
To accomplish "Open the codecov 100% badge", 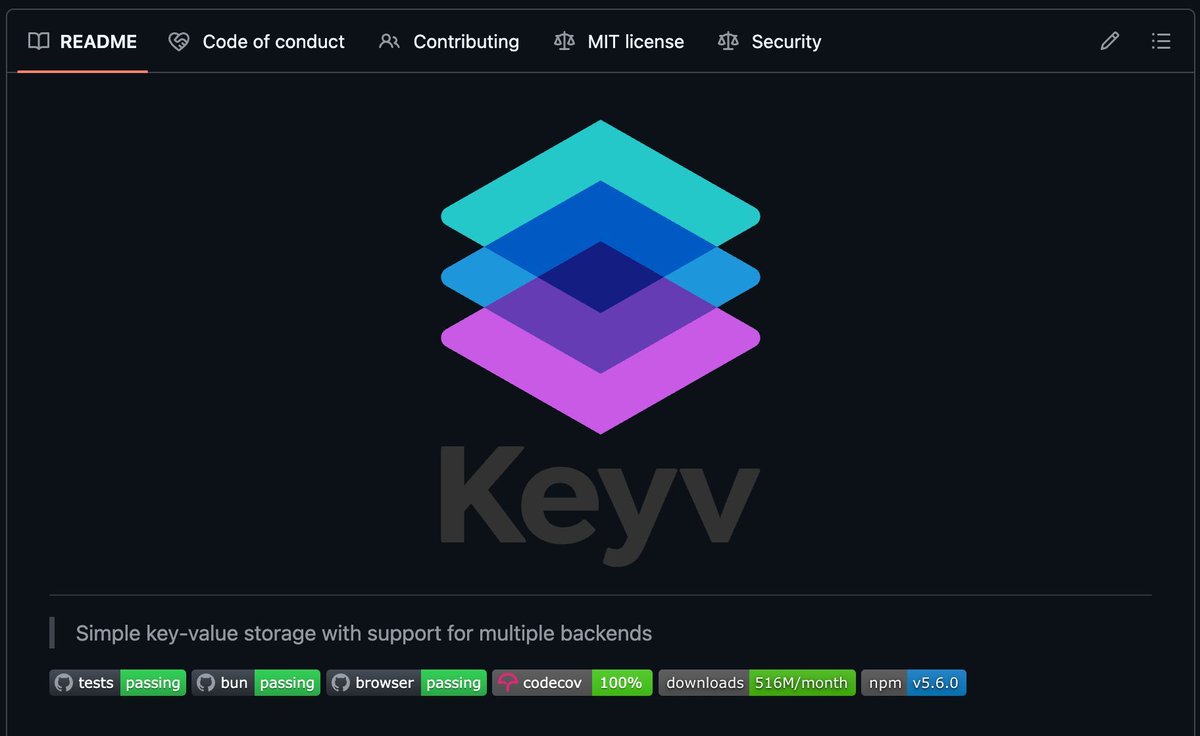I will click(573, 683).
